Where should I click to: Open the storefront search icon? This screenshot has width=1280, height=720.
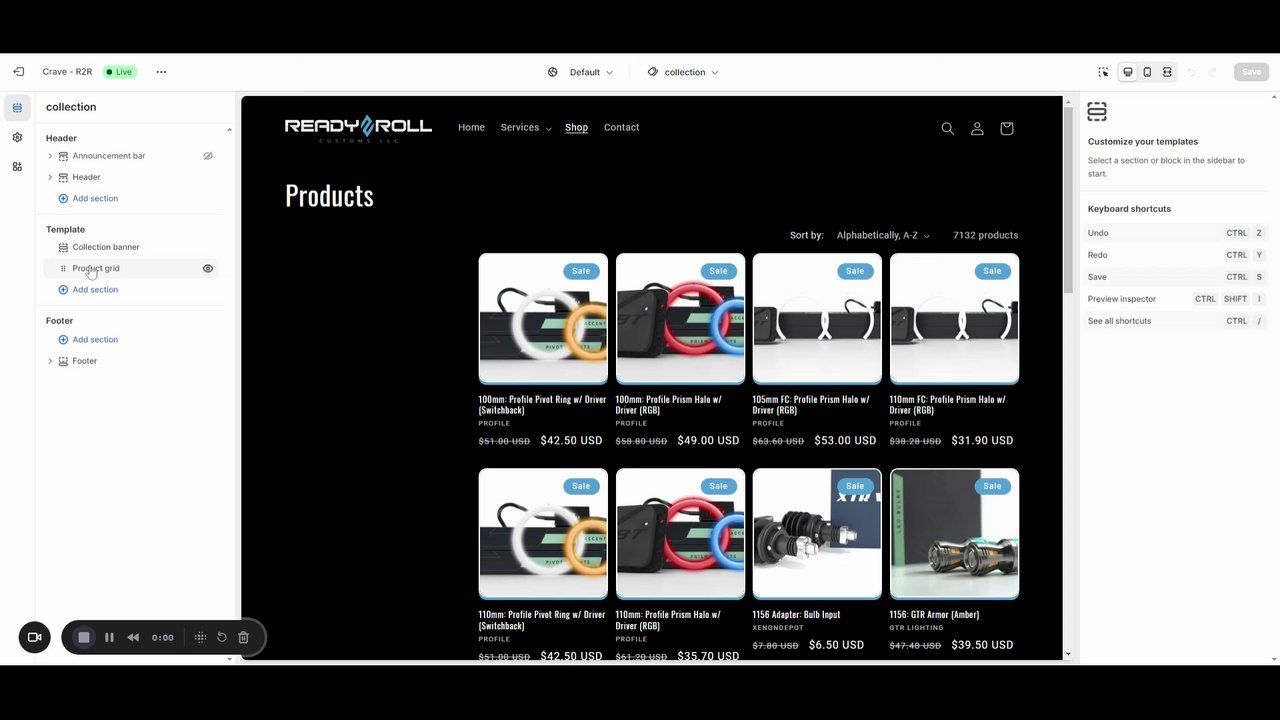click(947, 128)
